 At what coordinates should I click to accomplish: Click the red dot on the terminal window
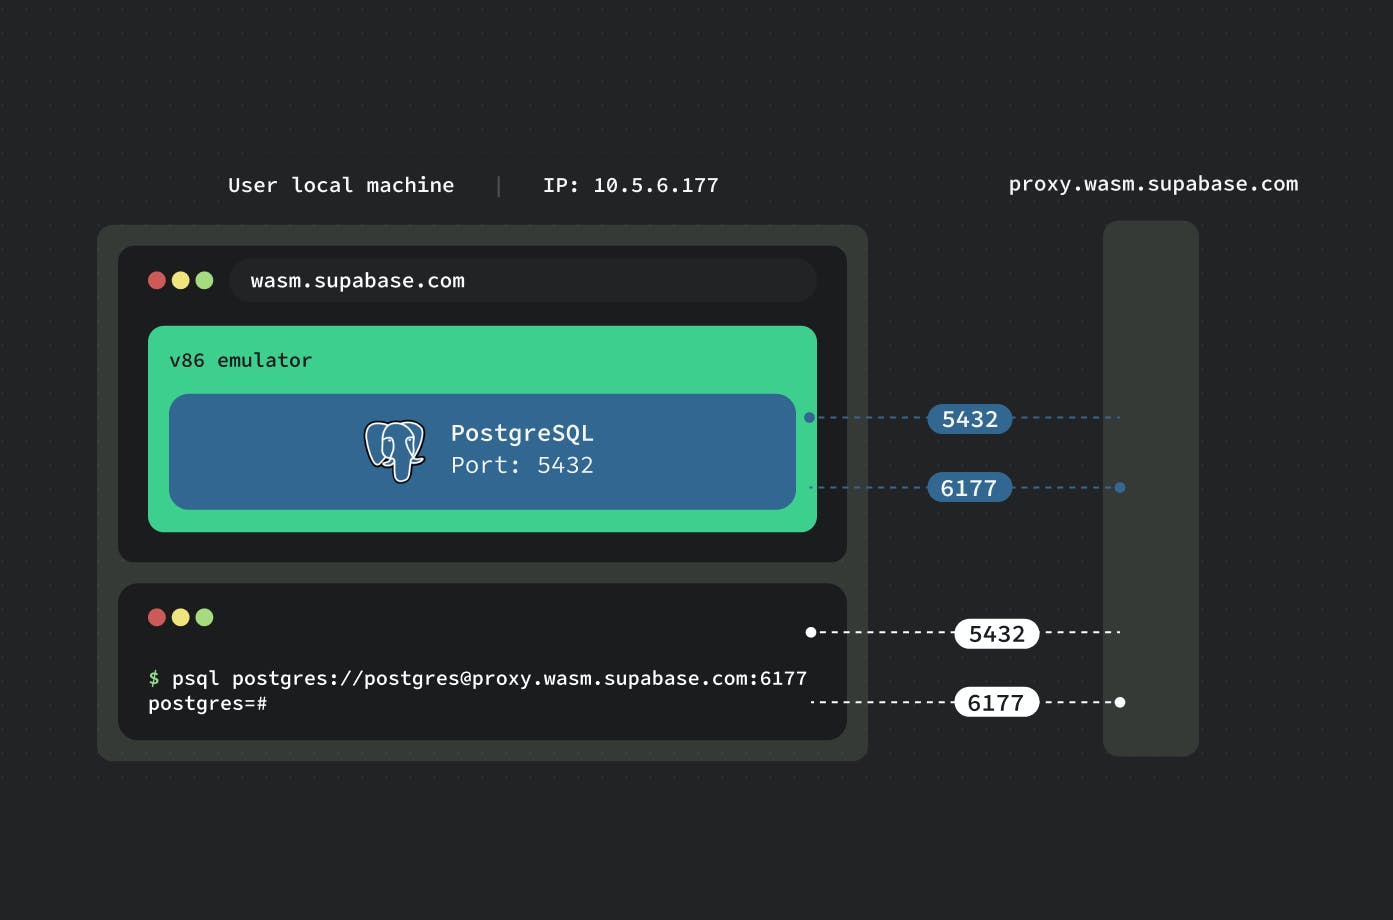(157, 617)
